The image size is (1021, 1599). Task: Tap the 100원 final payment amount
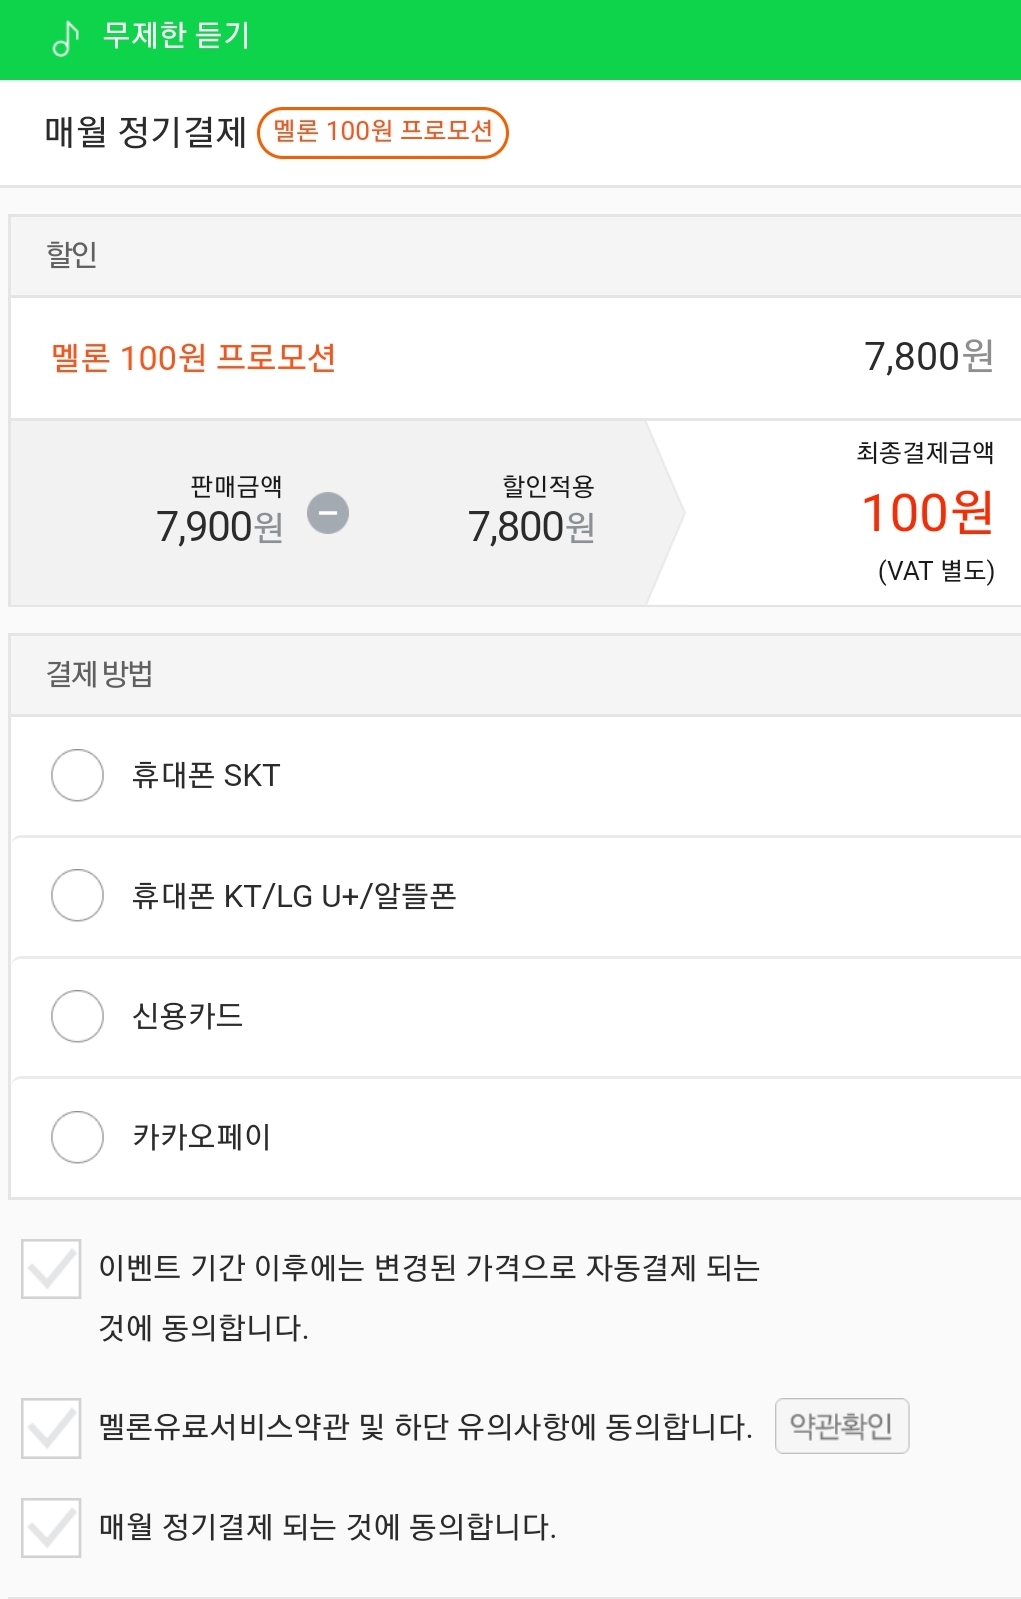pos(928,513)
